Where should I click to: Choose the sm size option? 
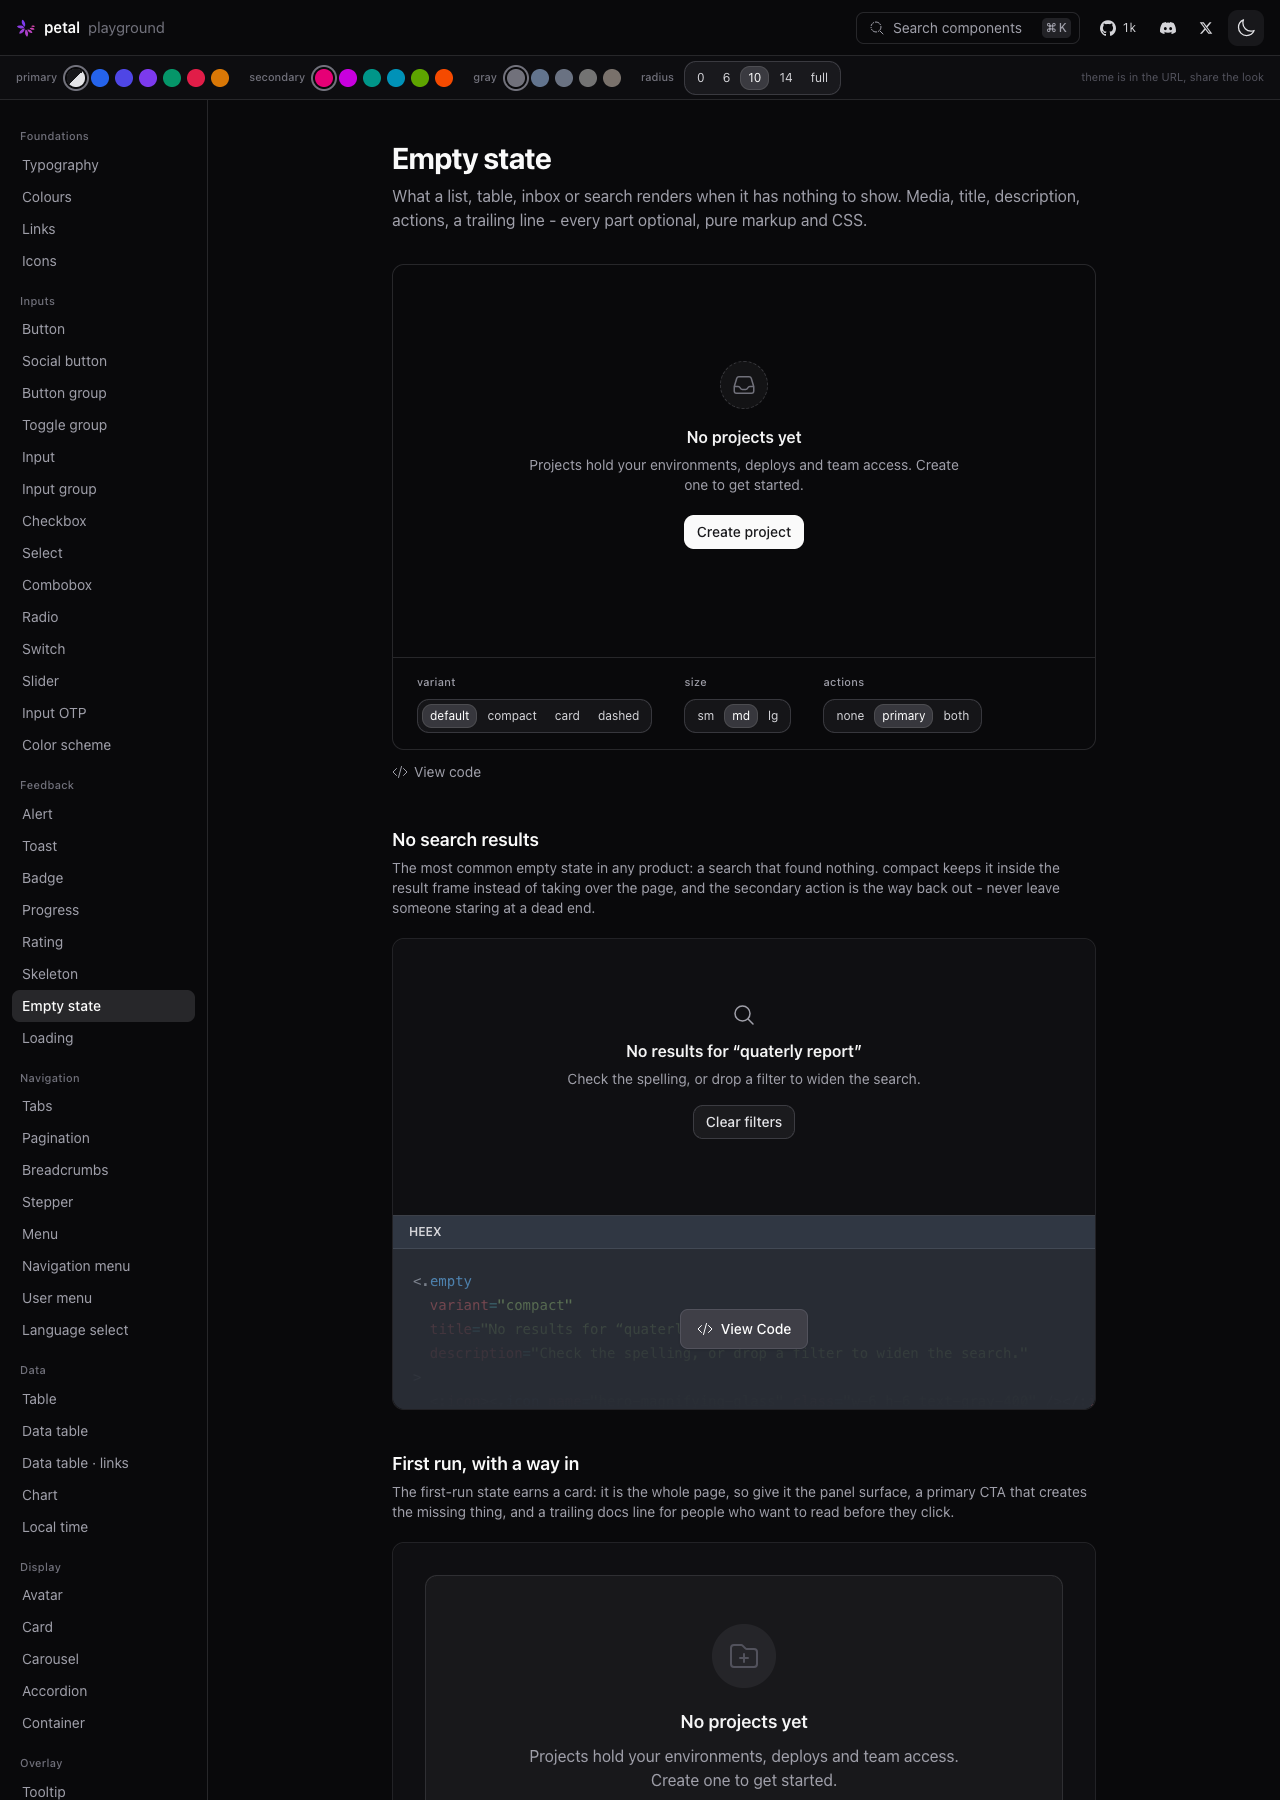pyautogui.click(x=706, y=716)
